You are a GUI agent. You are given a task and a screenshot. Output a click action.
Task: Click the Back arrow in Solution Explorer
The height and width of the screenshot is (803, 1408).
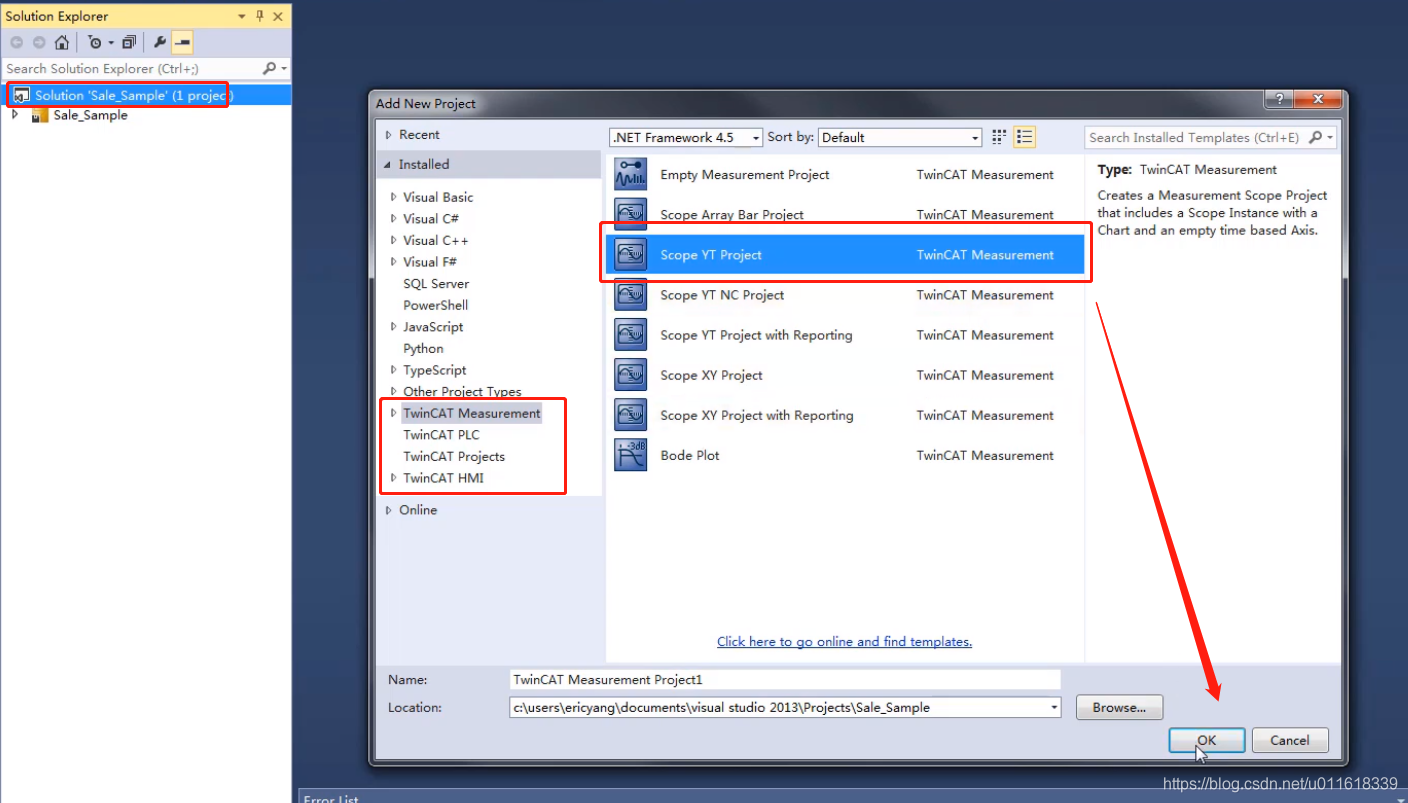tap(16, 42)
